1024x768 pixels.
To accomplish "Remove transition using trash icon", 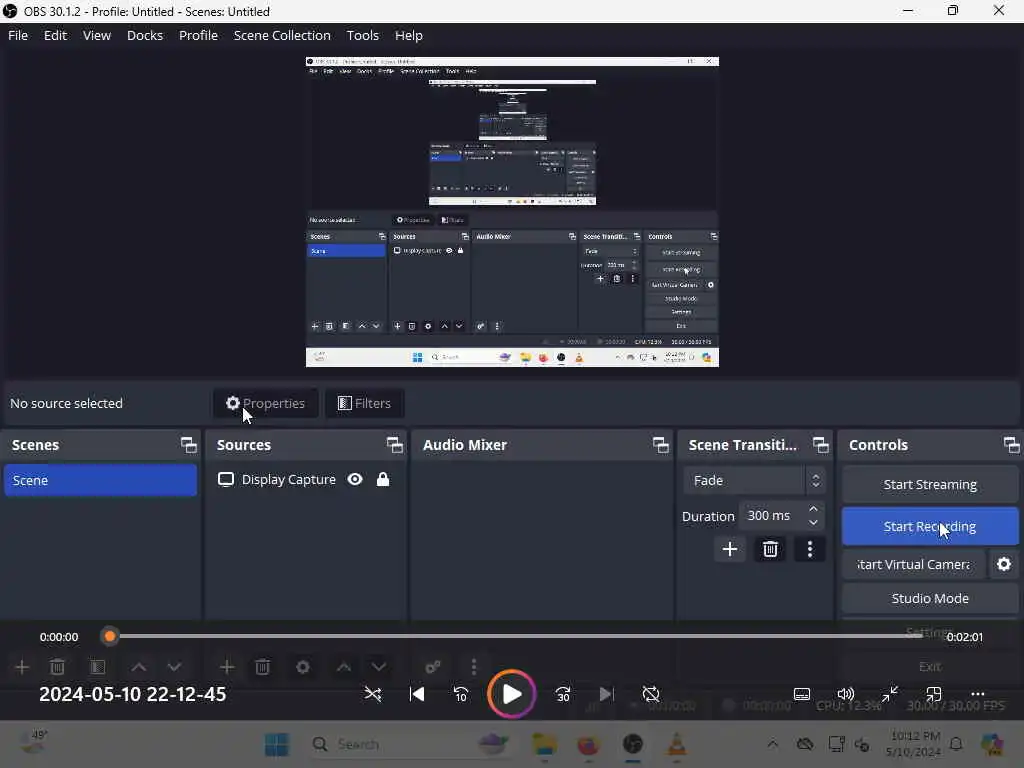I will click(770, 549).
